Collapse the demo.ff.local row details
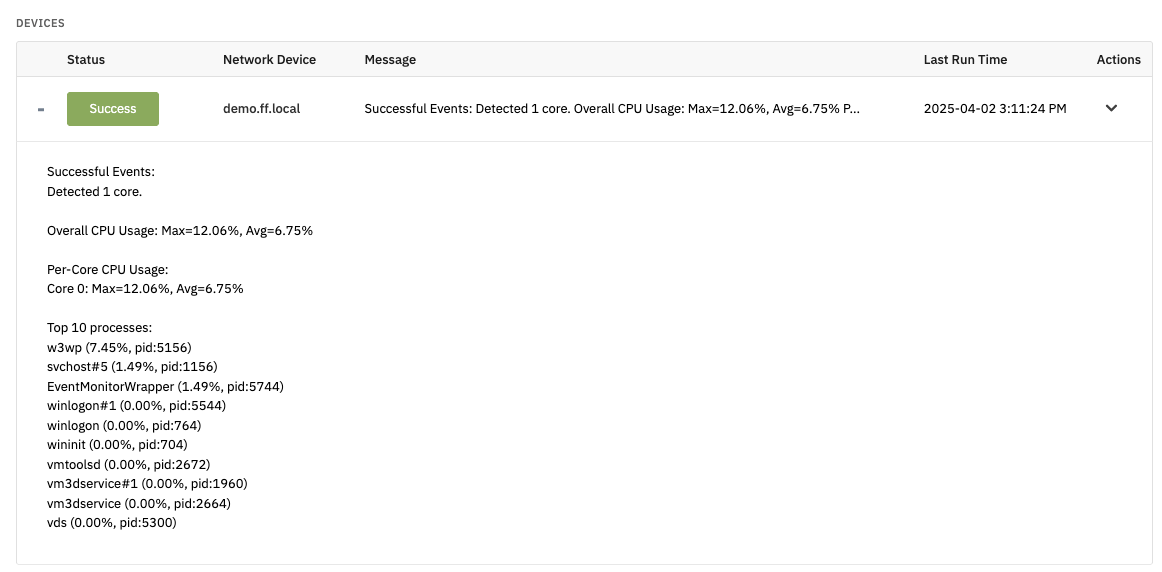The height and width of the screenshot is (572, 1162). 41,109
